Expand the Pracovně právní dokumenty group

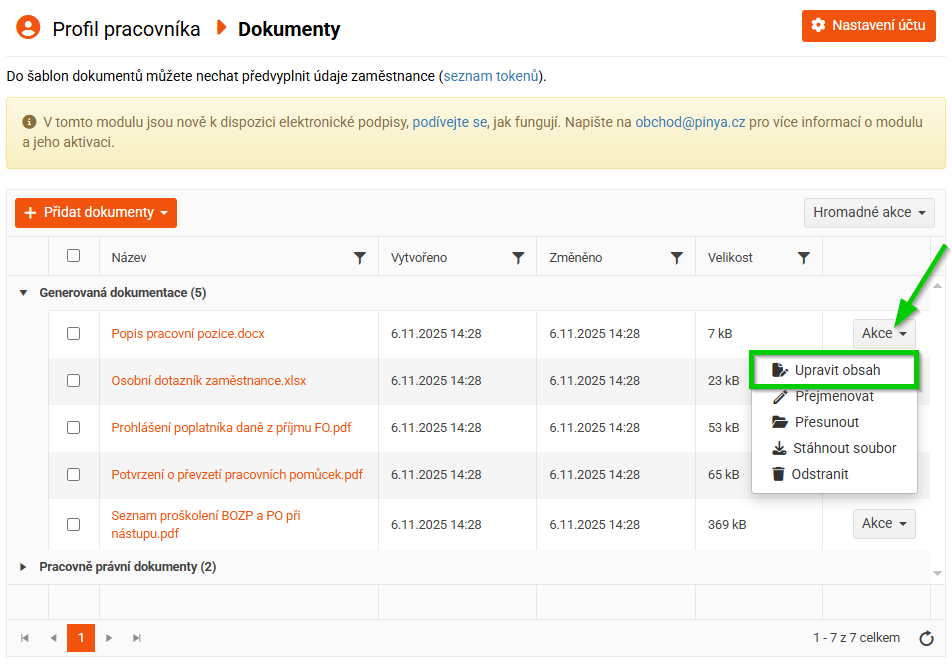point(24,567)
